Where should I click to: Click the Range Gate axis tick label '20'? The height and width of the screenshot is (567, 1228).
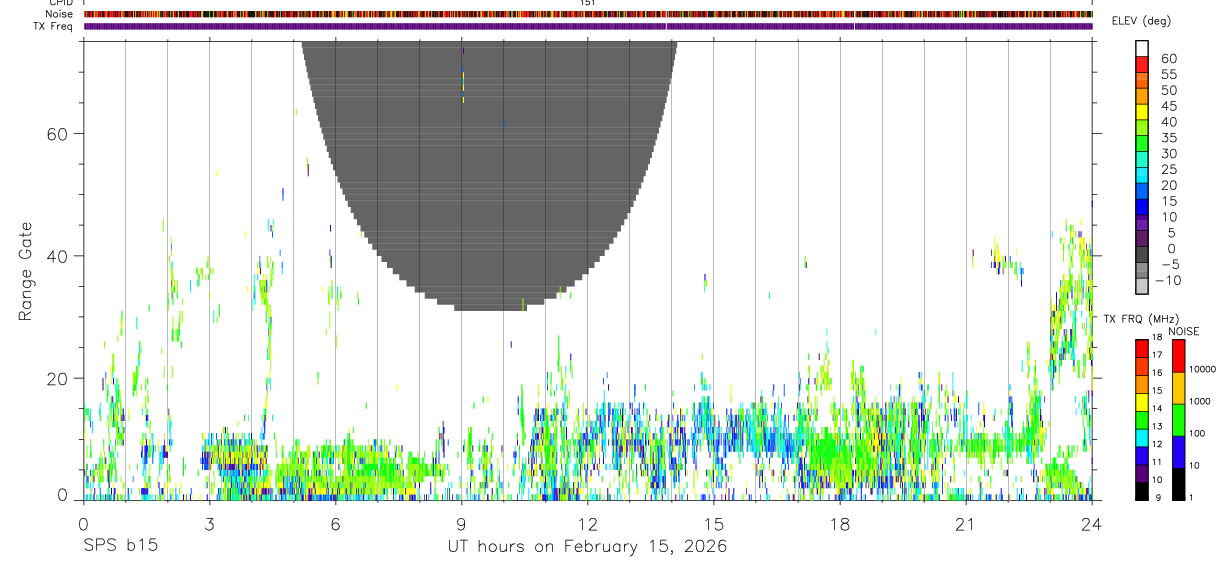(x=59, y=378)
